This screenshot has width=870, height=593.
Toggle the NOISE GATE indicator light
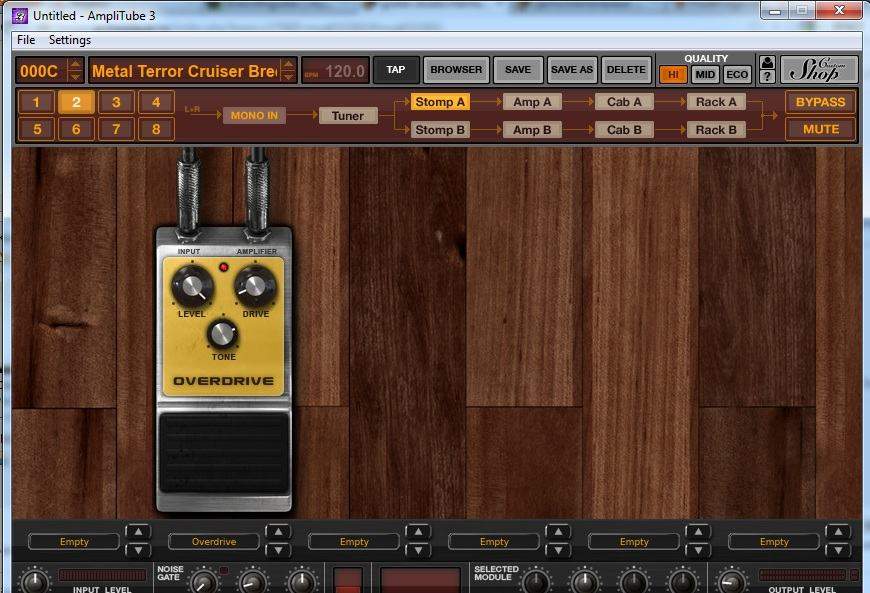[x=224, y=570]
